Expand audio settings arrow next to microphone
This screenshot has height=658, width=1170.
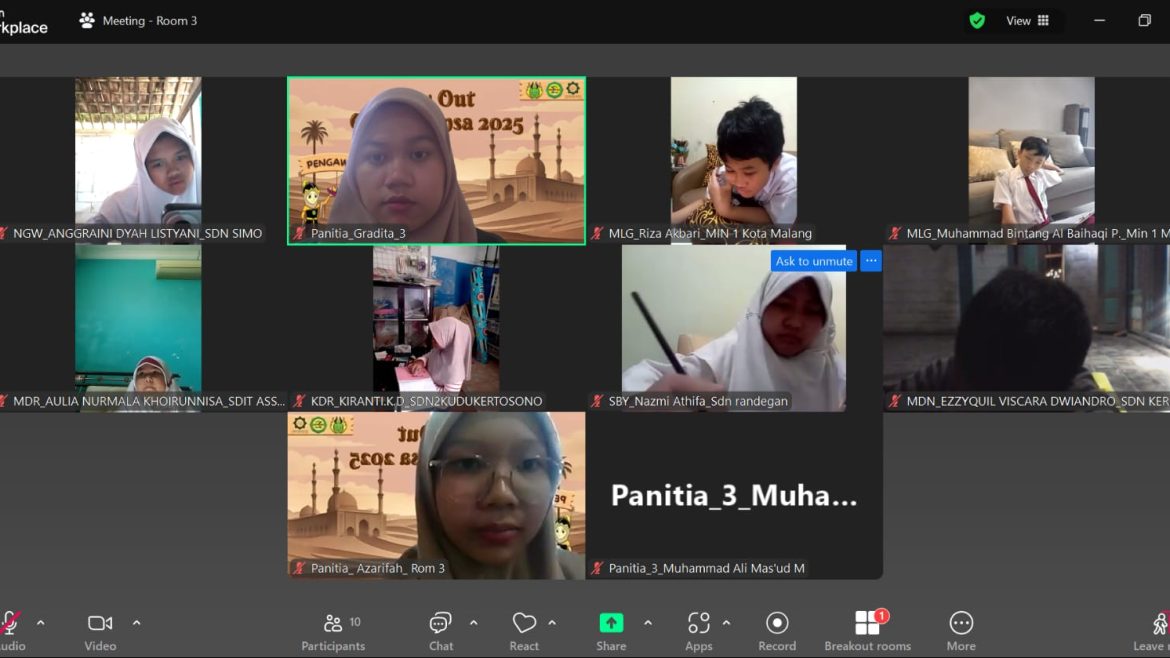pos(41,623)
